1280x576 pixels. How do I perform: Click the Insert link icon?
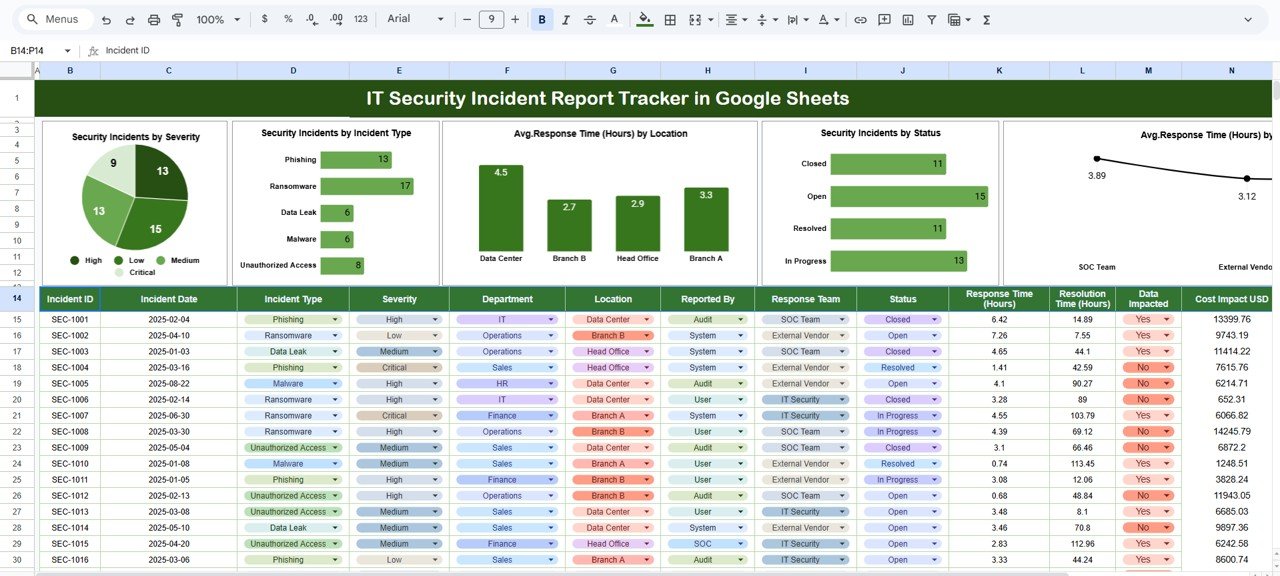860,19
